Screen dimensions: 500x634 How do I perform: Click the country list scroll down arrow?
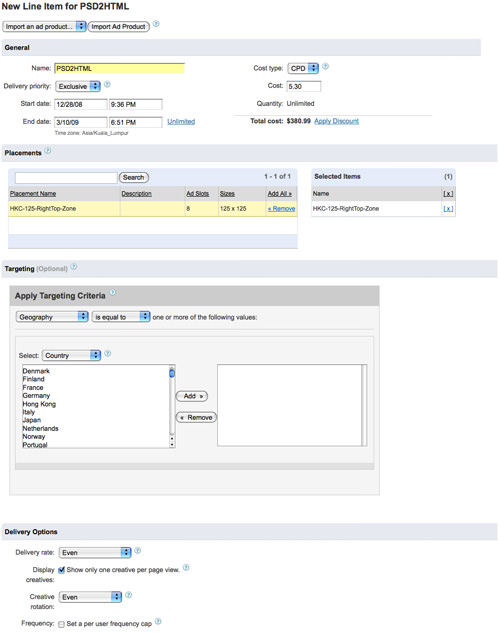coord(172,444)
